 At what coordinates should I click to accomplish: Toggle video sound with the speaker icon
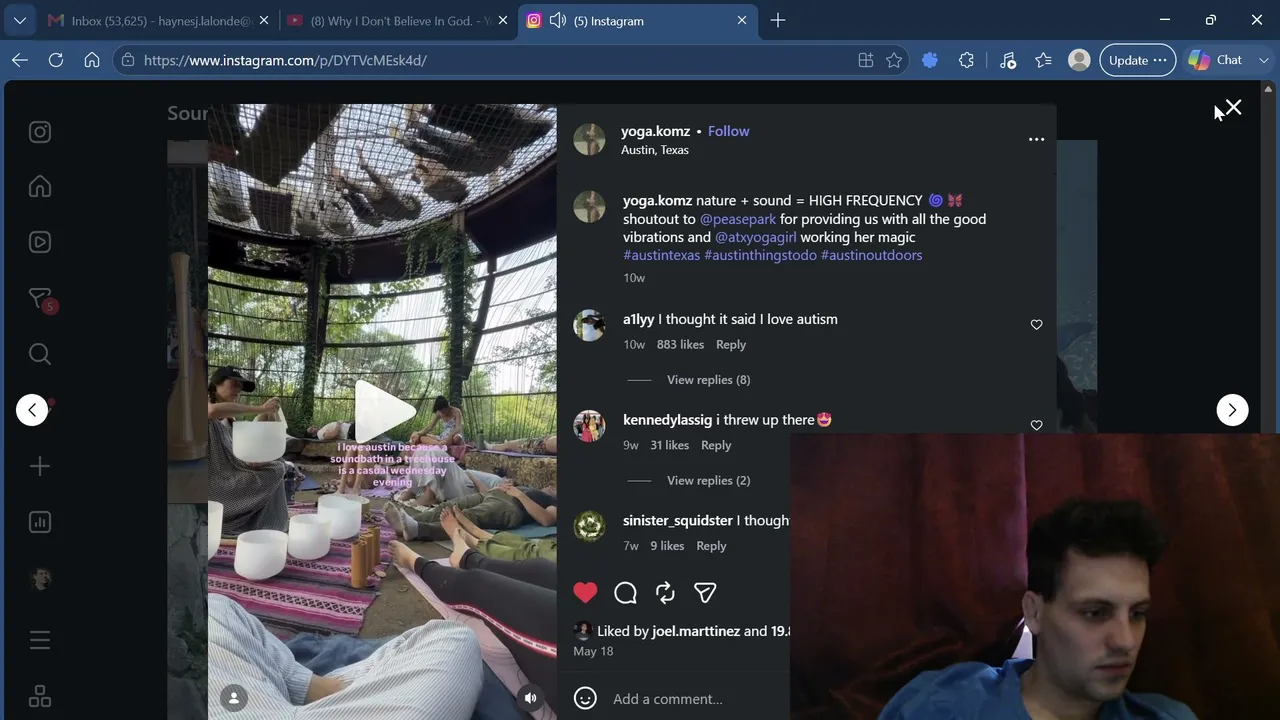point(531,697)
